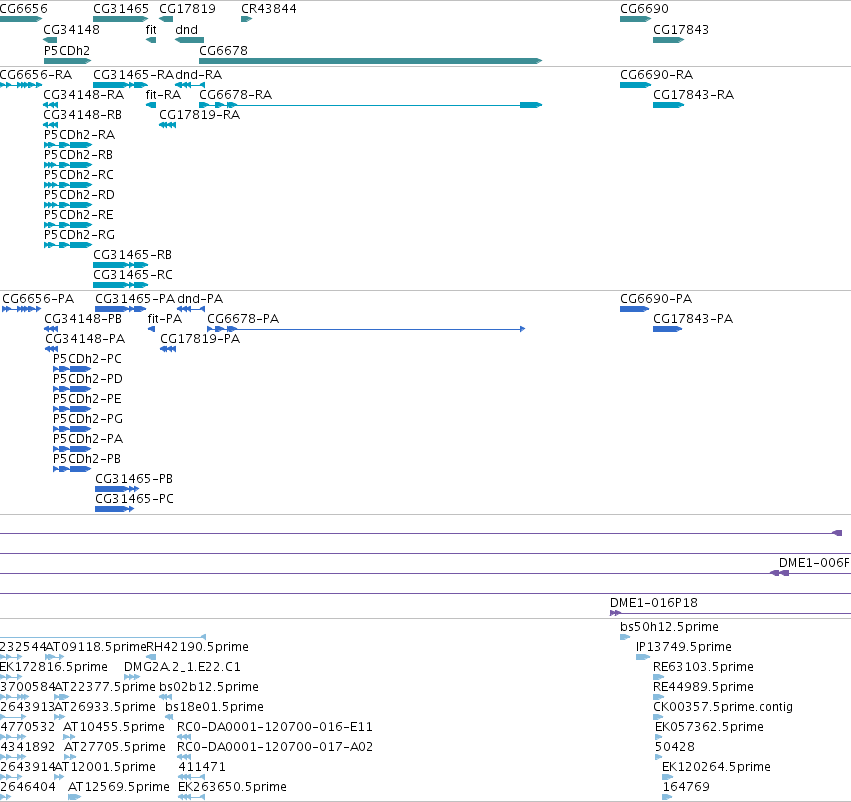This screenshot has height=802, width=851.
Task: Select protein CG31465-PB
Action: point(134,479)
